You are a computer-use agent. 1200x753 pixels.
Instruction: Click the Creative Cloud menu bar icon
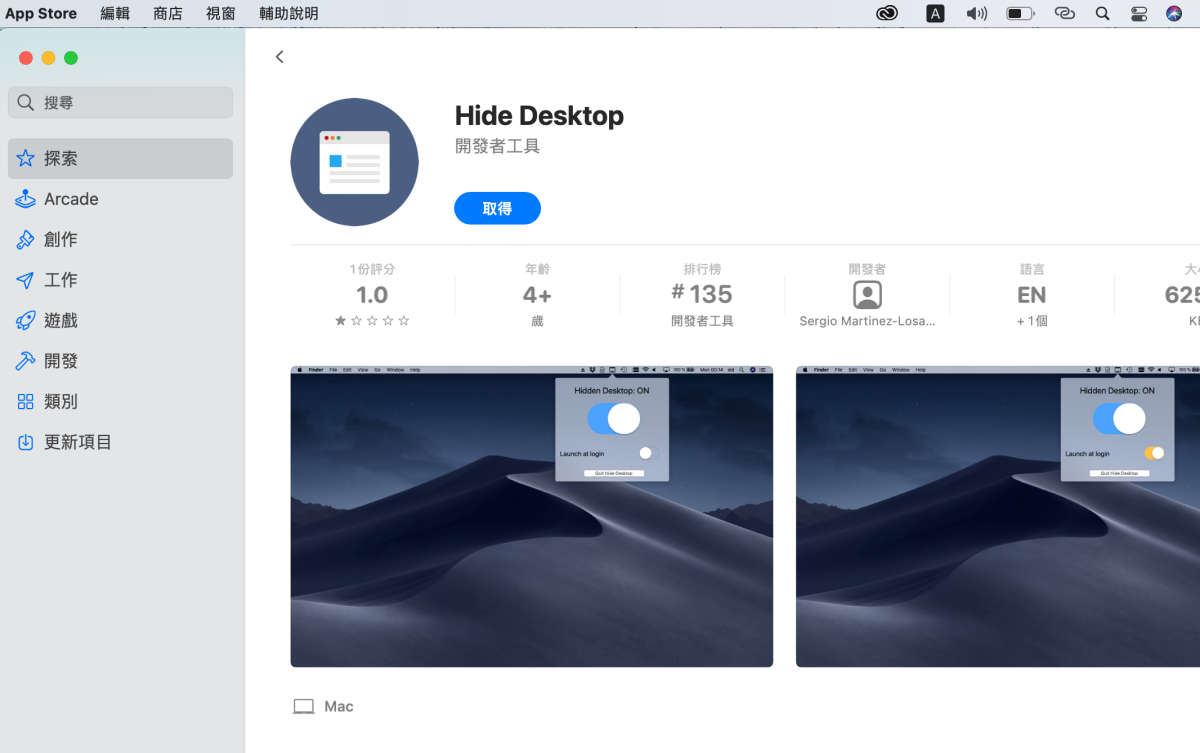887,13
